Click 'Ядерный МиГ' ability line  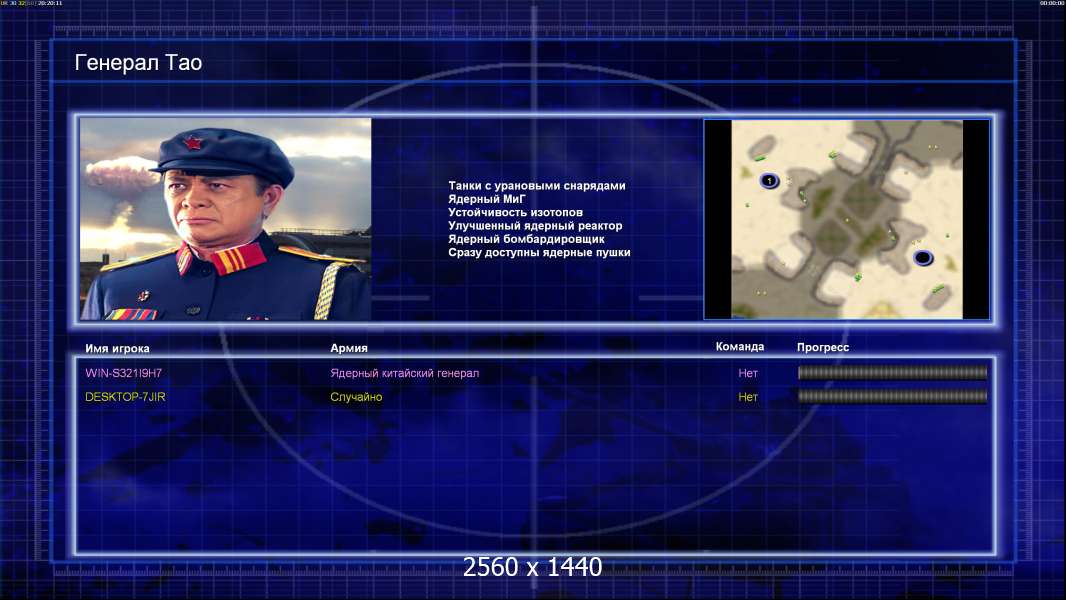click(487, 199)
